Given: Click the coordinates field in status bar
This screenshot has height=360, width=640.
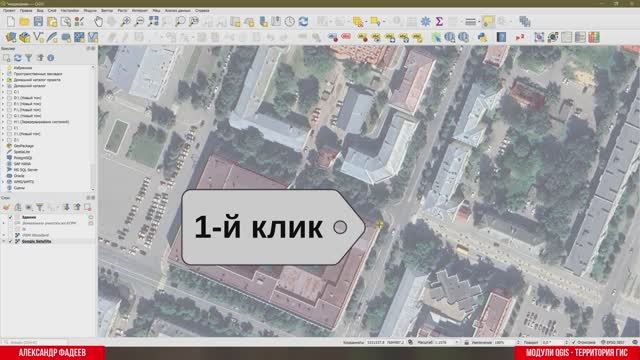Looking at the screenshot, I should point(385,342).
